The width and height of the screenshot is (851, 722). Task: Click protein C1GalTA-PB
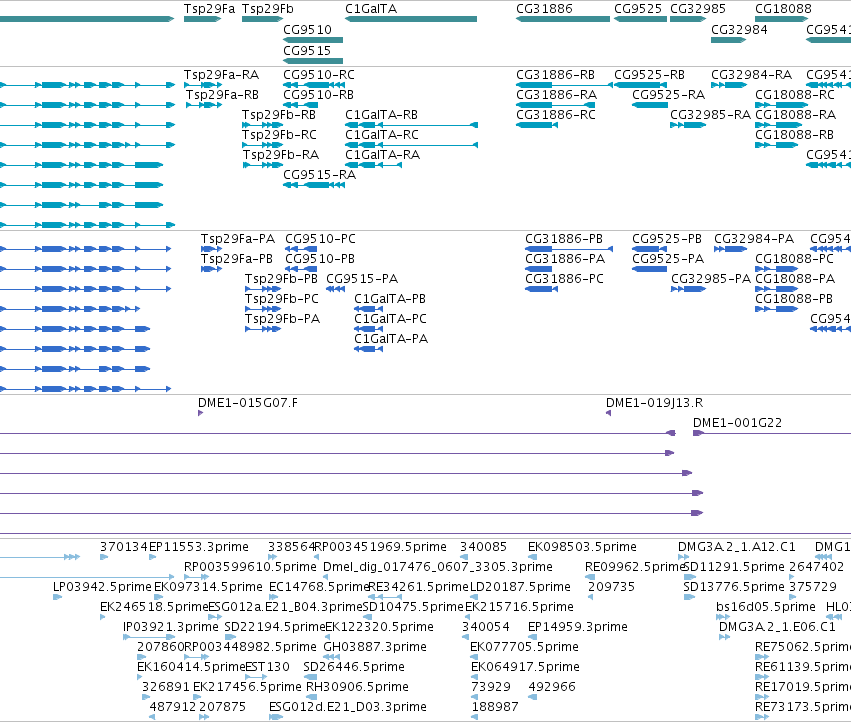[390, 299]
